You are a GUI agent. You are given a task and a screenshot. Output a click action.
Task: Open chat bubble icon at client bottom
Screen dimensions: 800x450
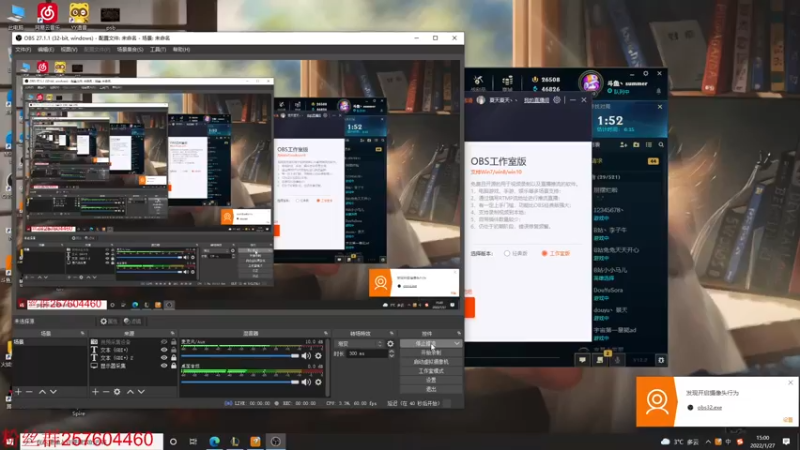point(583,360)
